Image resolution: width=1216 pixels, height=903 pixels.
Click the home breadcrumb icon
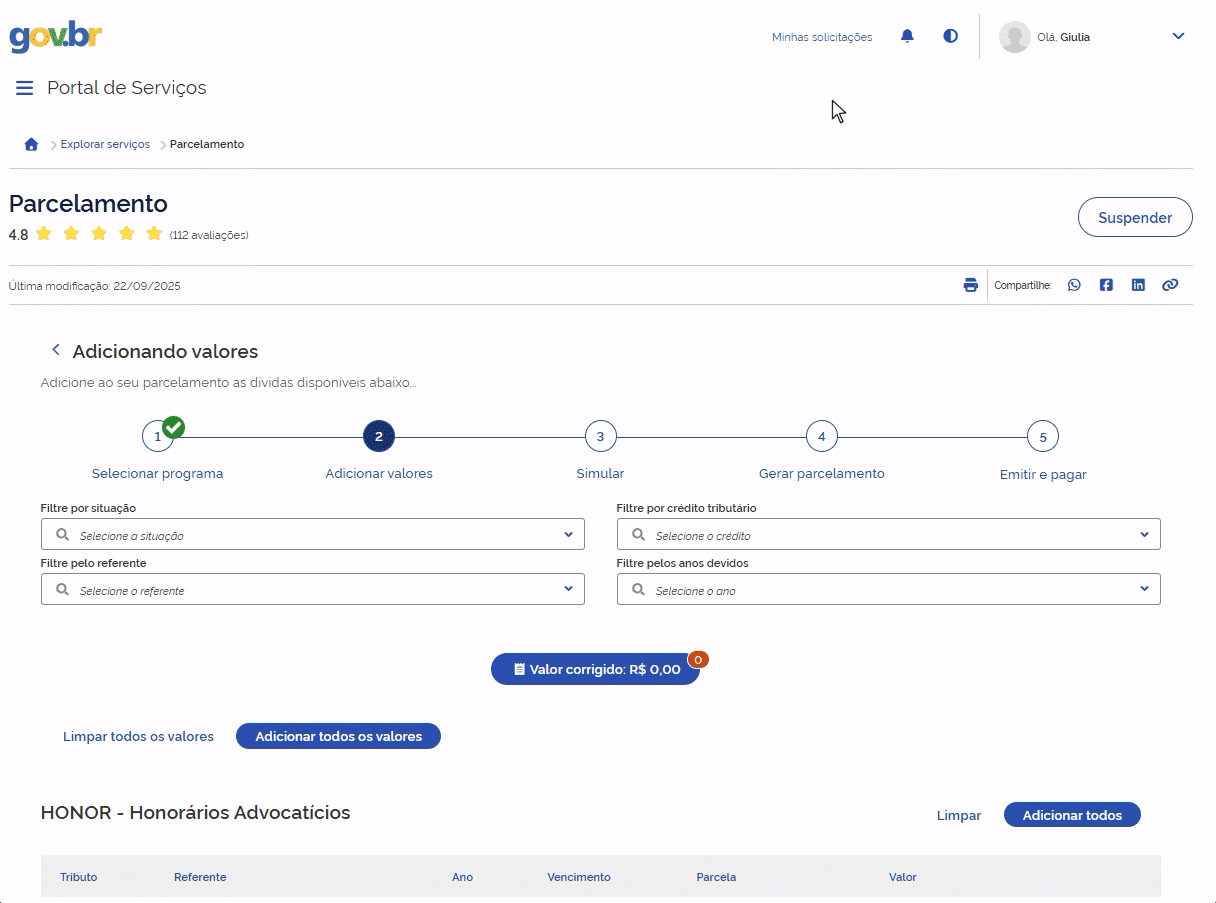pos(31,144)
